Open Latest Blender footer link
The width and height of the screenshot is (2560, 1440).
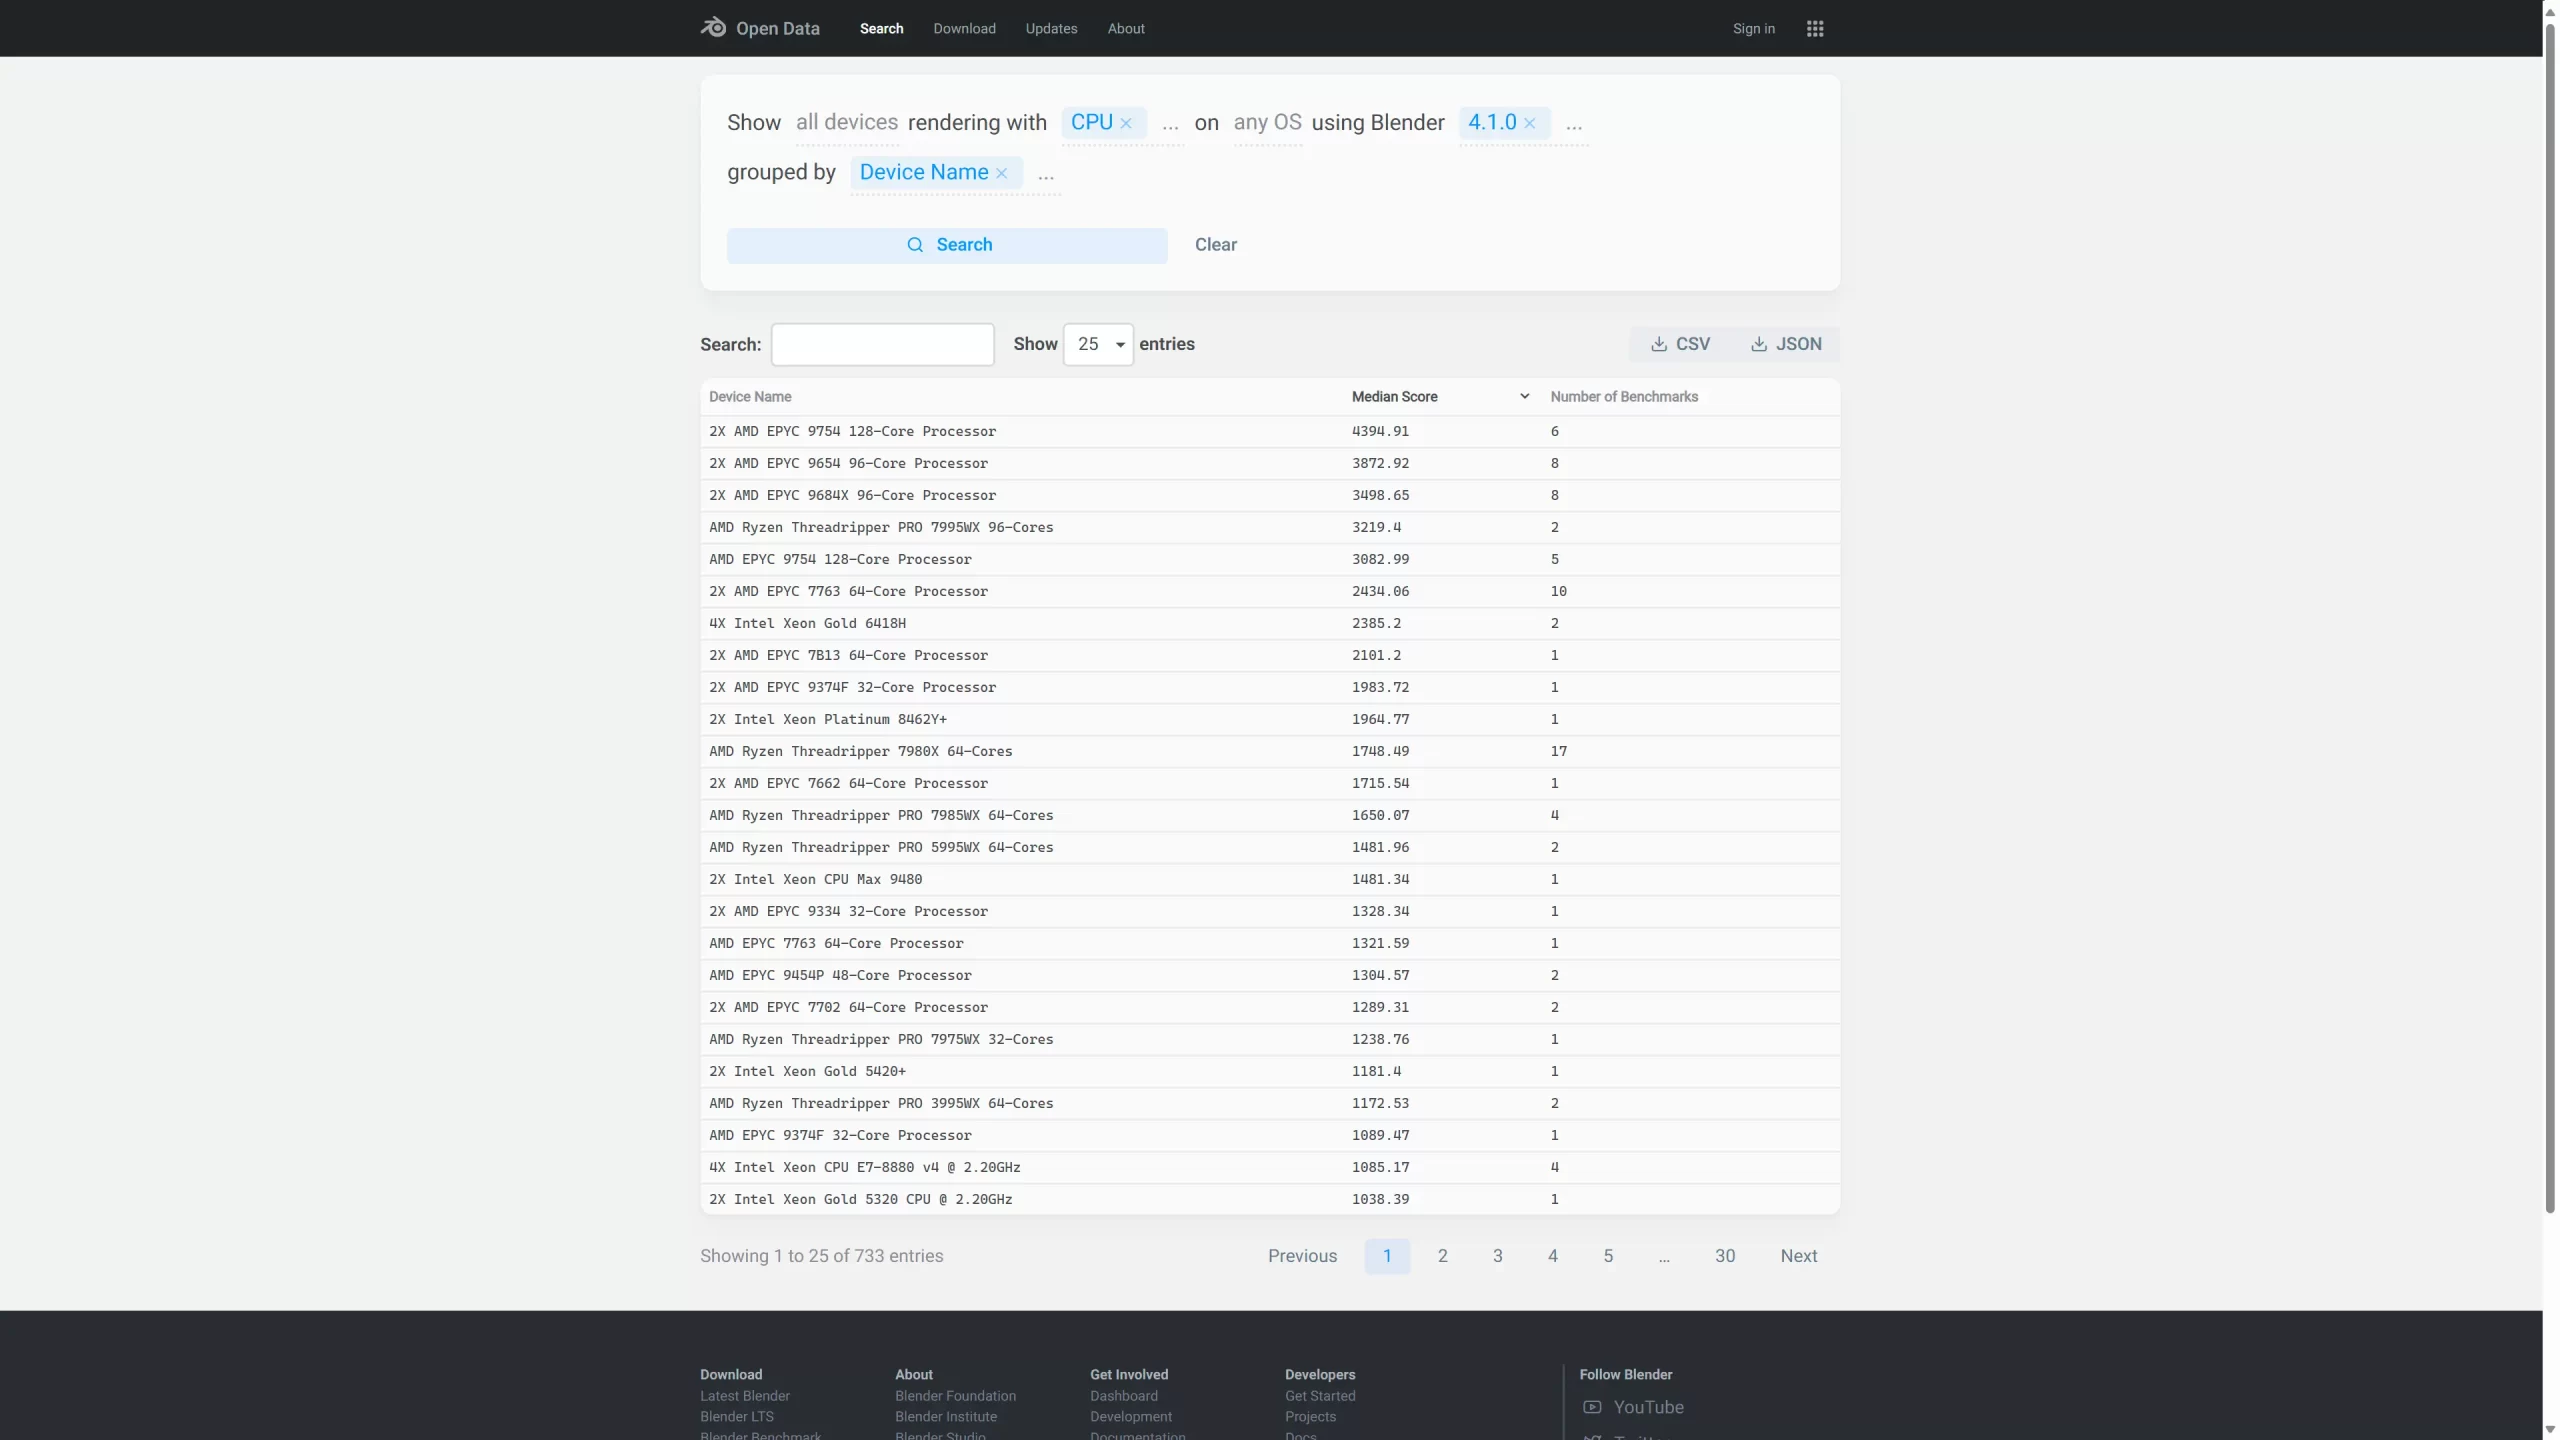(x=744, y=1396)
